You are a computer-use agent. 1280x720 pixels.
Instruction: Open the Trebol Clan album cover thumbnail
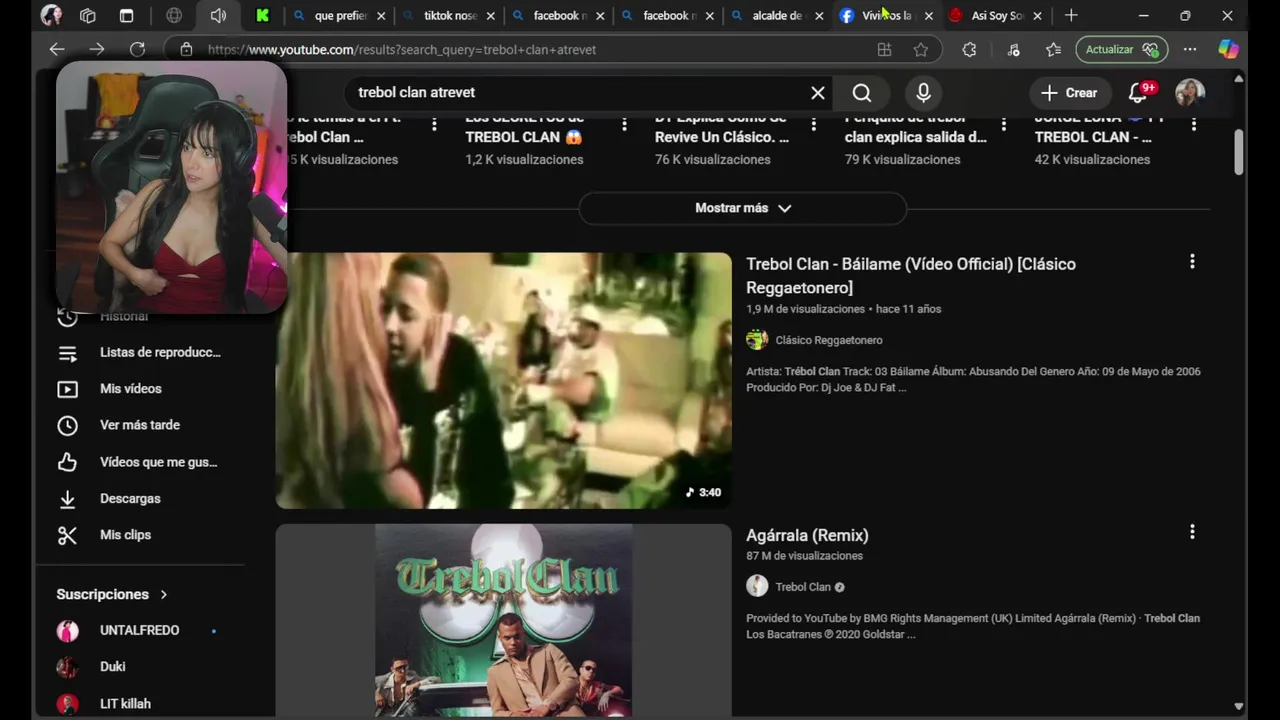click(x=504, y=621)
